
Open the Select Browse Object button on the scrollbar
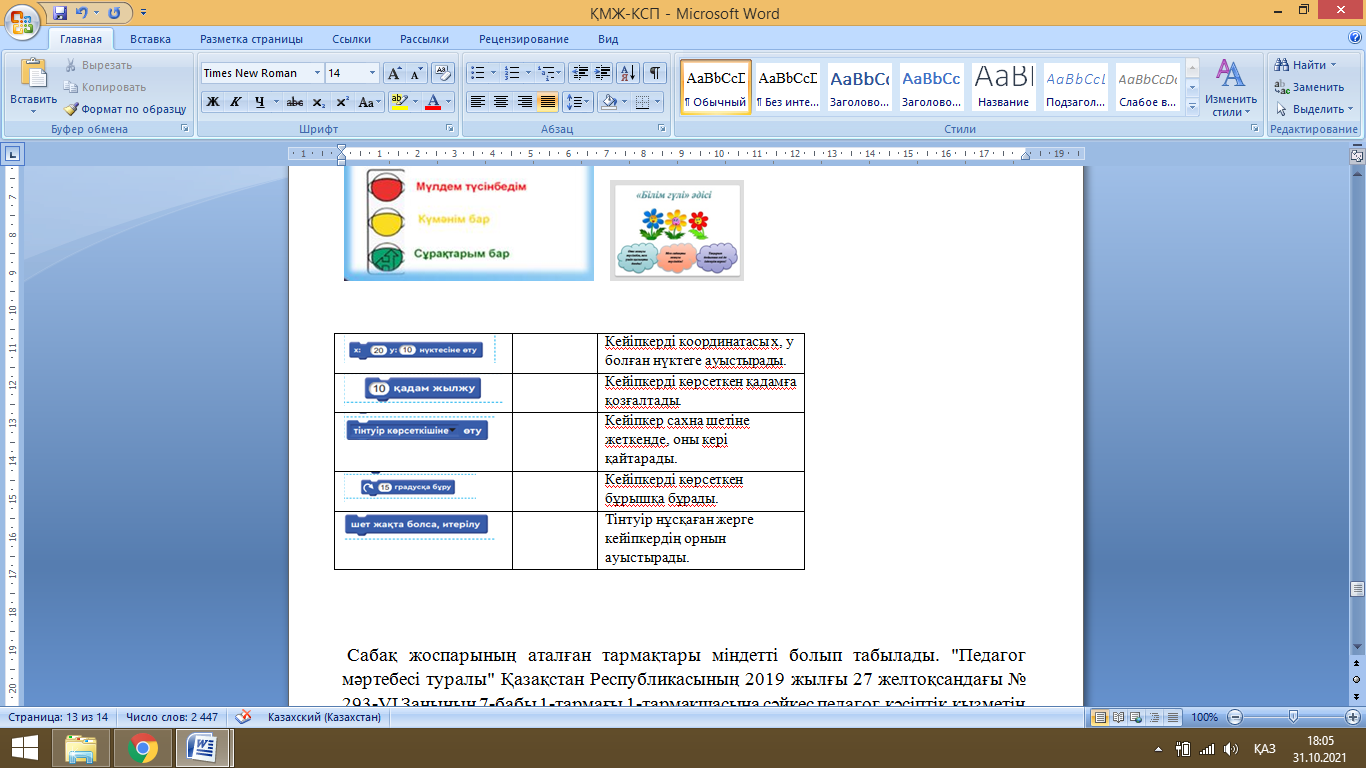[1357, 680]
